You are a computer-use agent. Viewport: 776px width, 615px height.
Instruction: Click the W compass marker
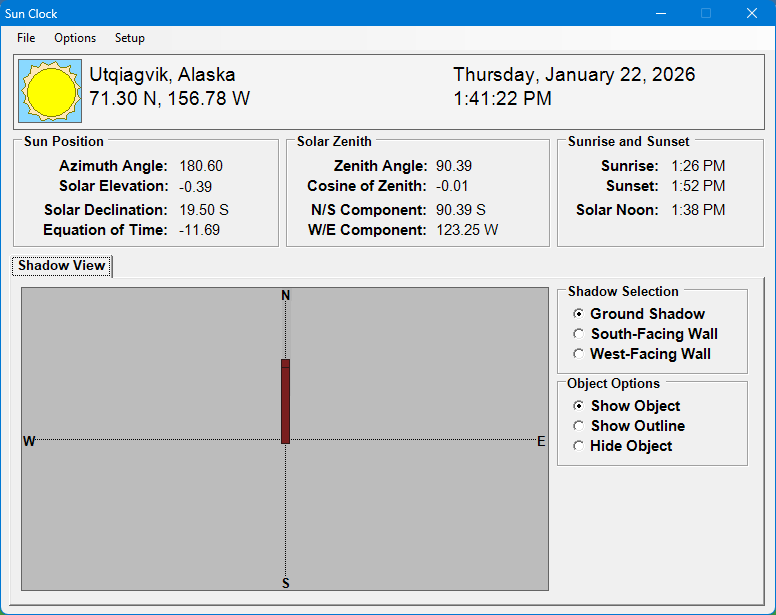coord(29,441)
